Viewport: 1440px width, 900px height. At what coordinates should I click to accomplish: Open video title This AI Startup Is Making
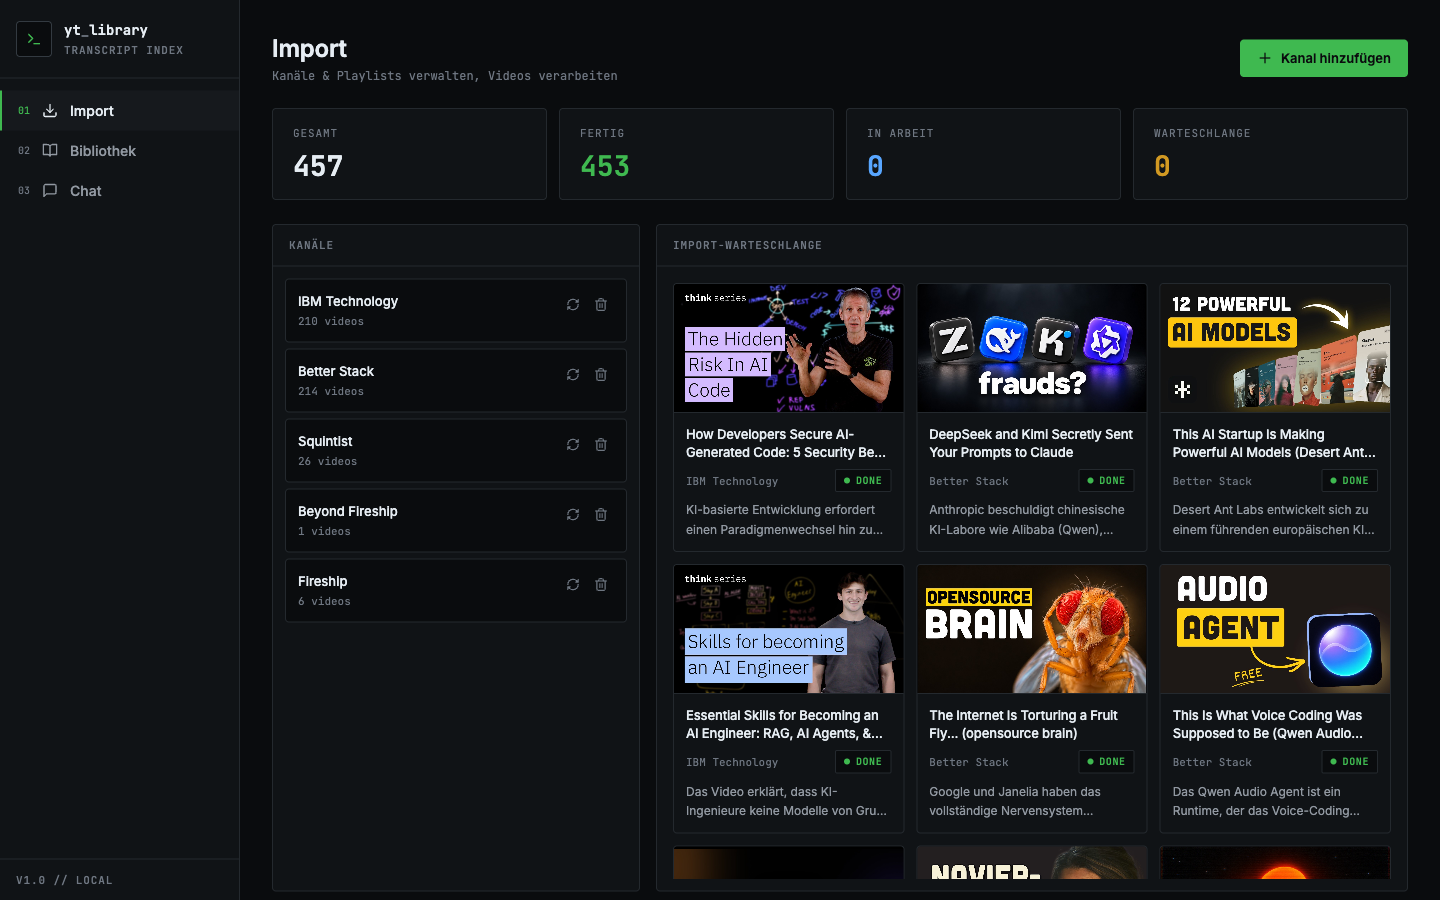pos(1274,443)
